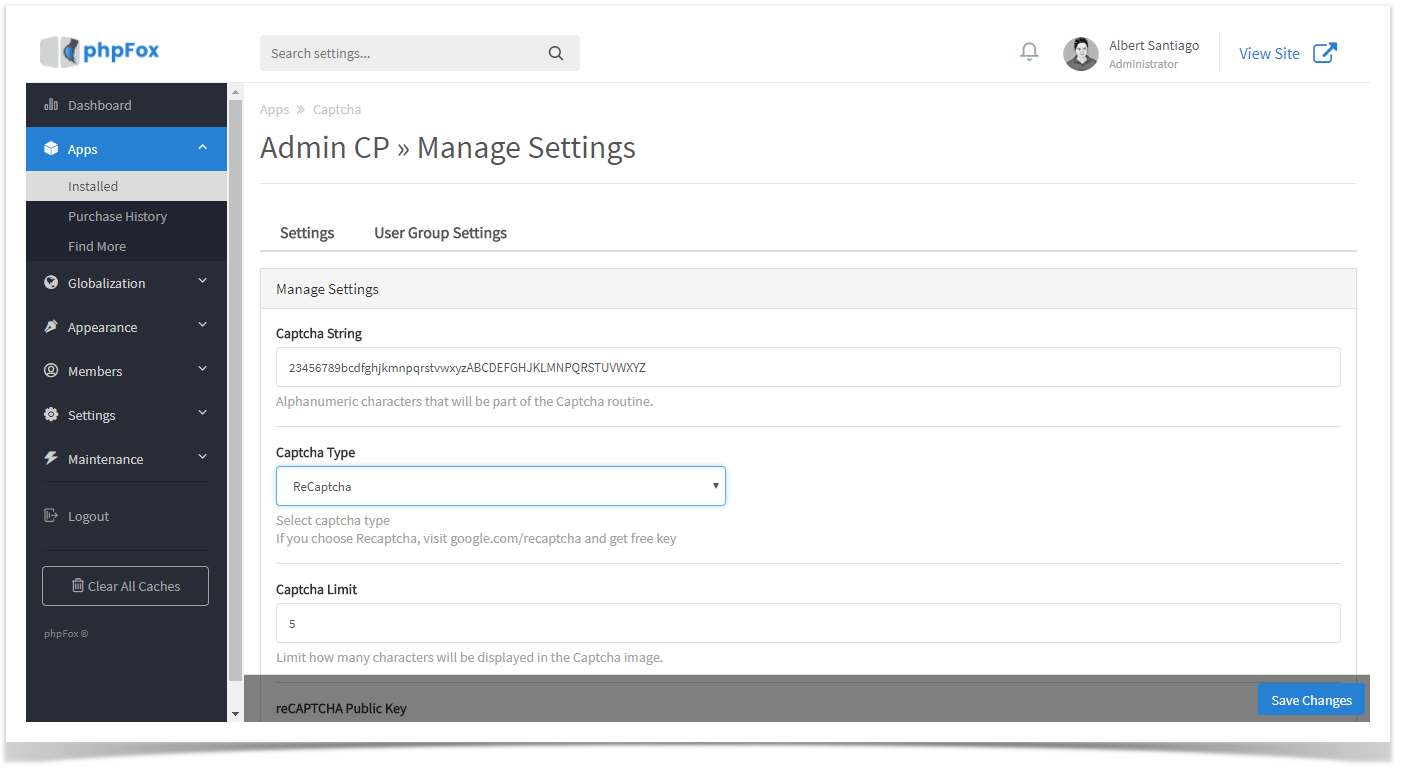Expand the Maintenance menu chevron
1404x771 pixels.
tap(203, 458)
